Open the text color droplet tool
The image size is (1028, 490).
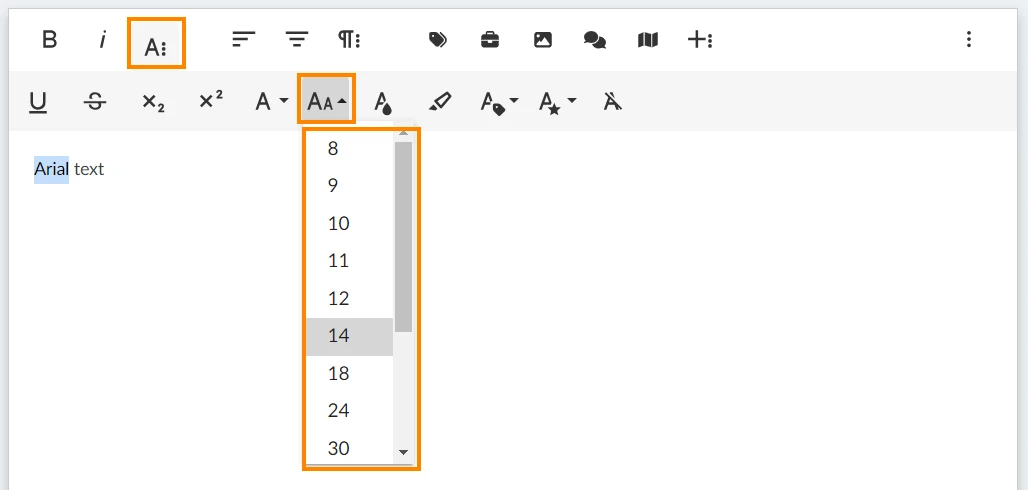click(x=383, y=102)
